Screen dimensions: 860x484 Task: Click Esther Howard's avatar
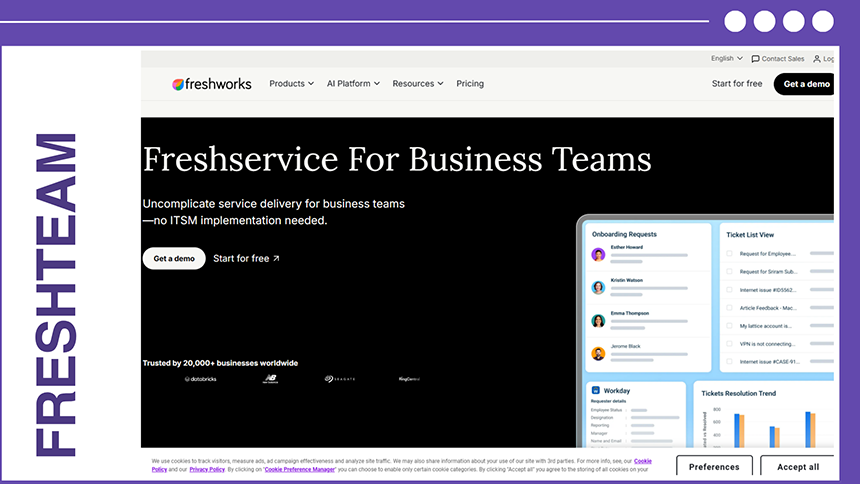[598, 255]
